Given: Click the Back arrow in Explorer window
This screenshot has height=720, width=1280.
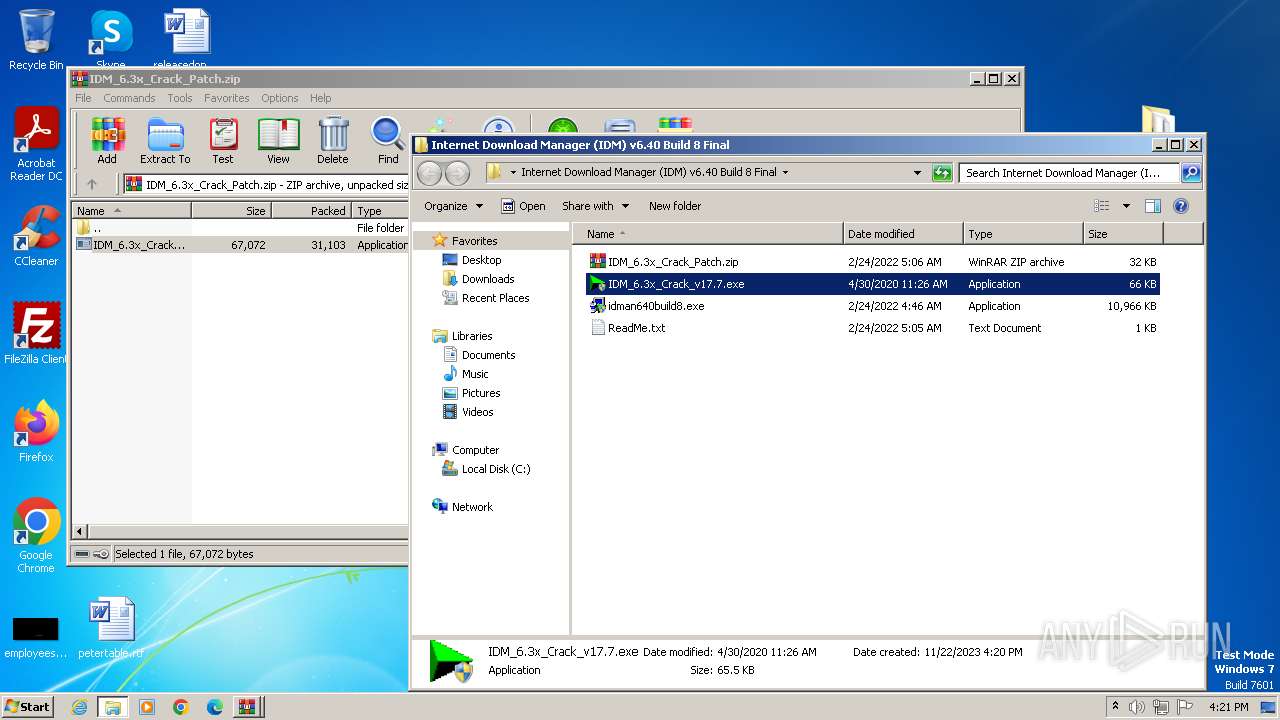Looking at the screenshot, I should click(x=430, y=173).
